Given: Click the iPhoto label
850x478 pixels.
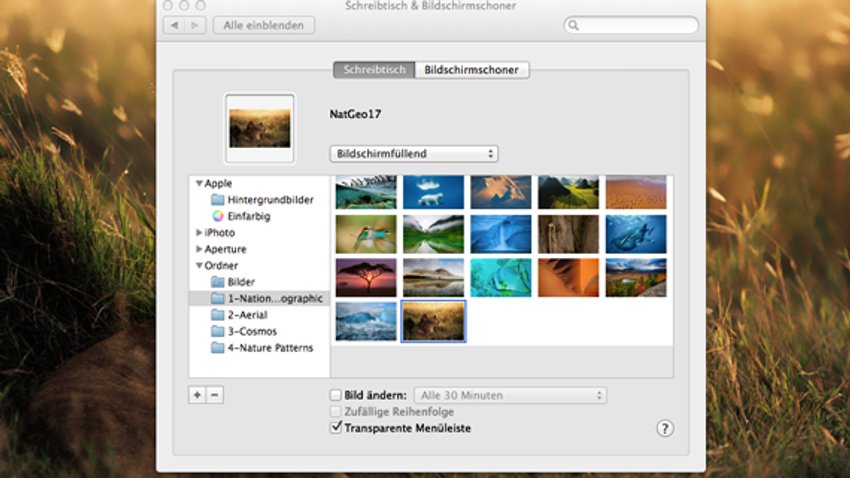Looking at the screenshot, I should pos(220,232).
